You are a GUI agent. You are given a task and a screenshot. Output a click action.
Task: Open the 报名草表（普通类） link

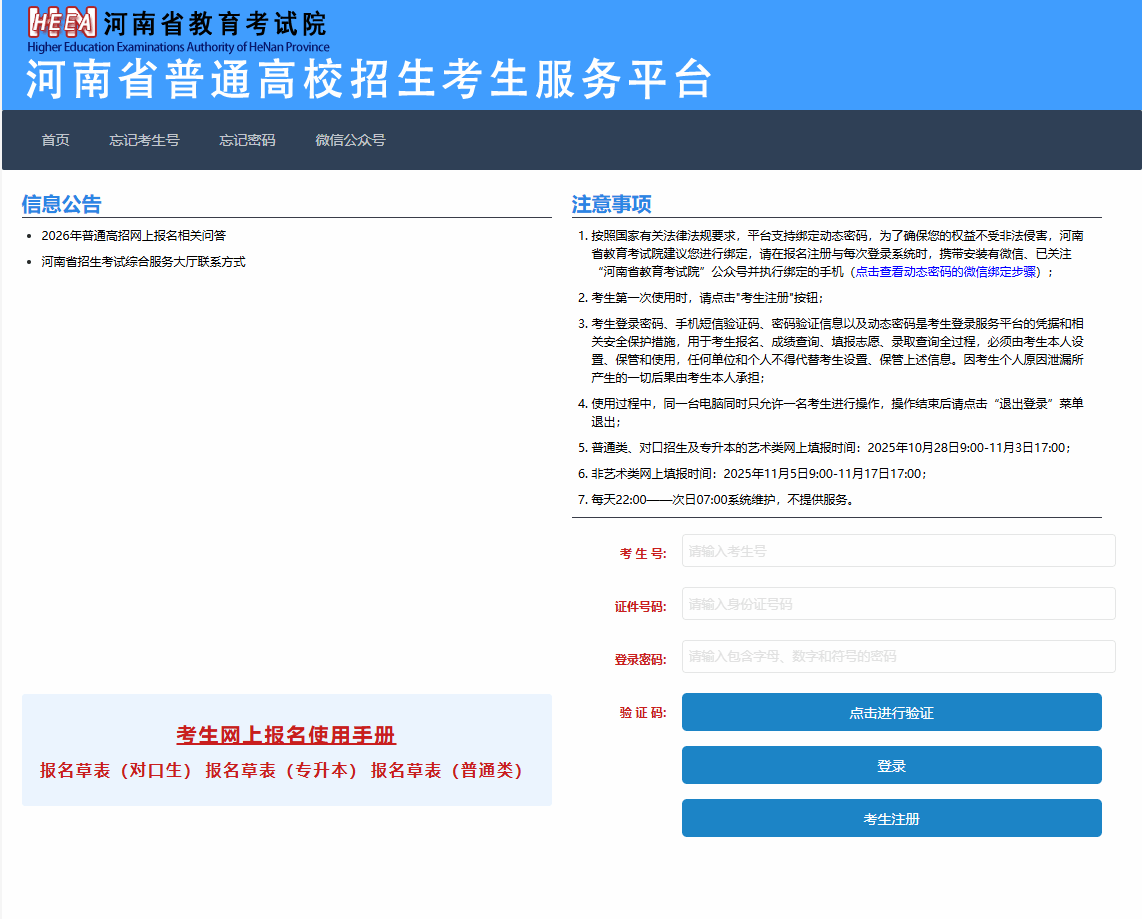pos(447,771)
